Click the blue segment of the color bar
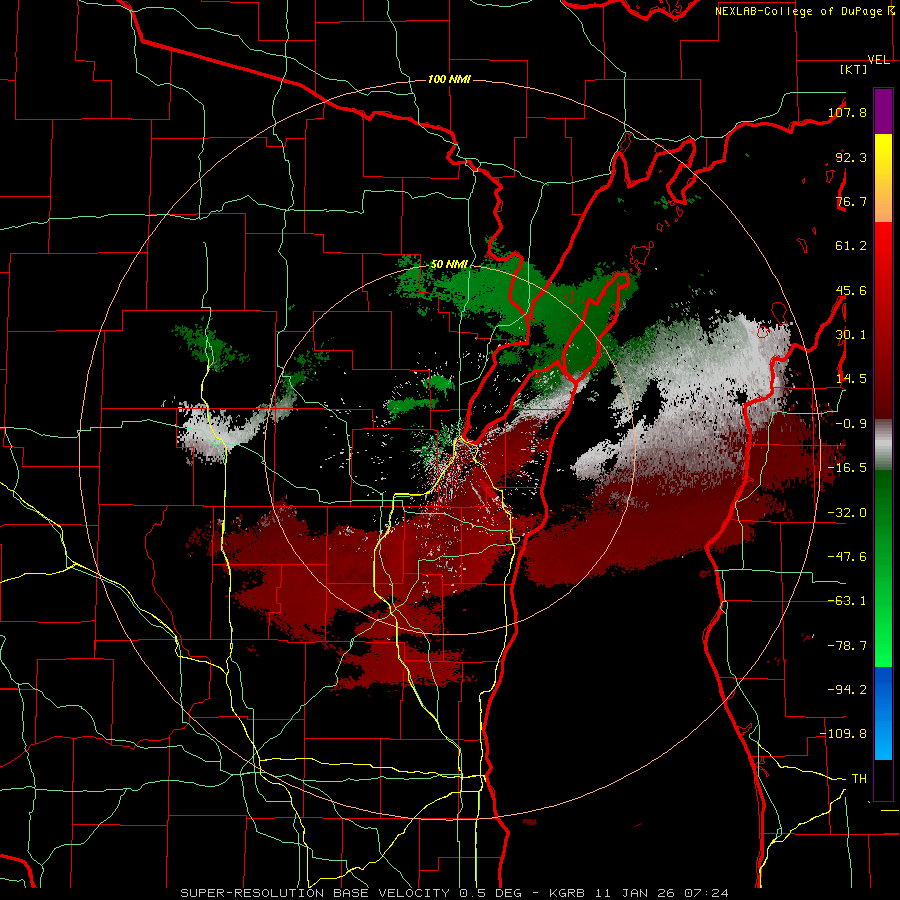Viewport: 900px width, 900px height. [x=883, y=713]
